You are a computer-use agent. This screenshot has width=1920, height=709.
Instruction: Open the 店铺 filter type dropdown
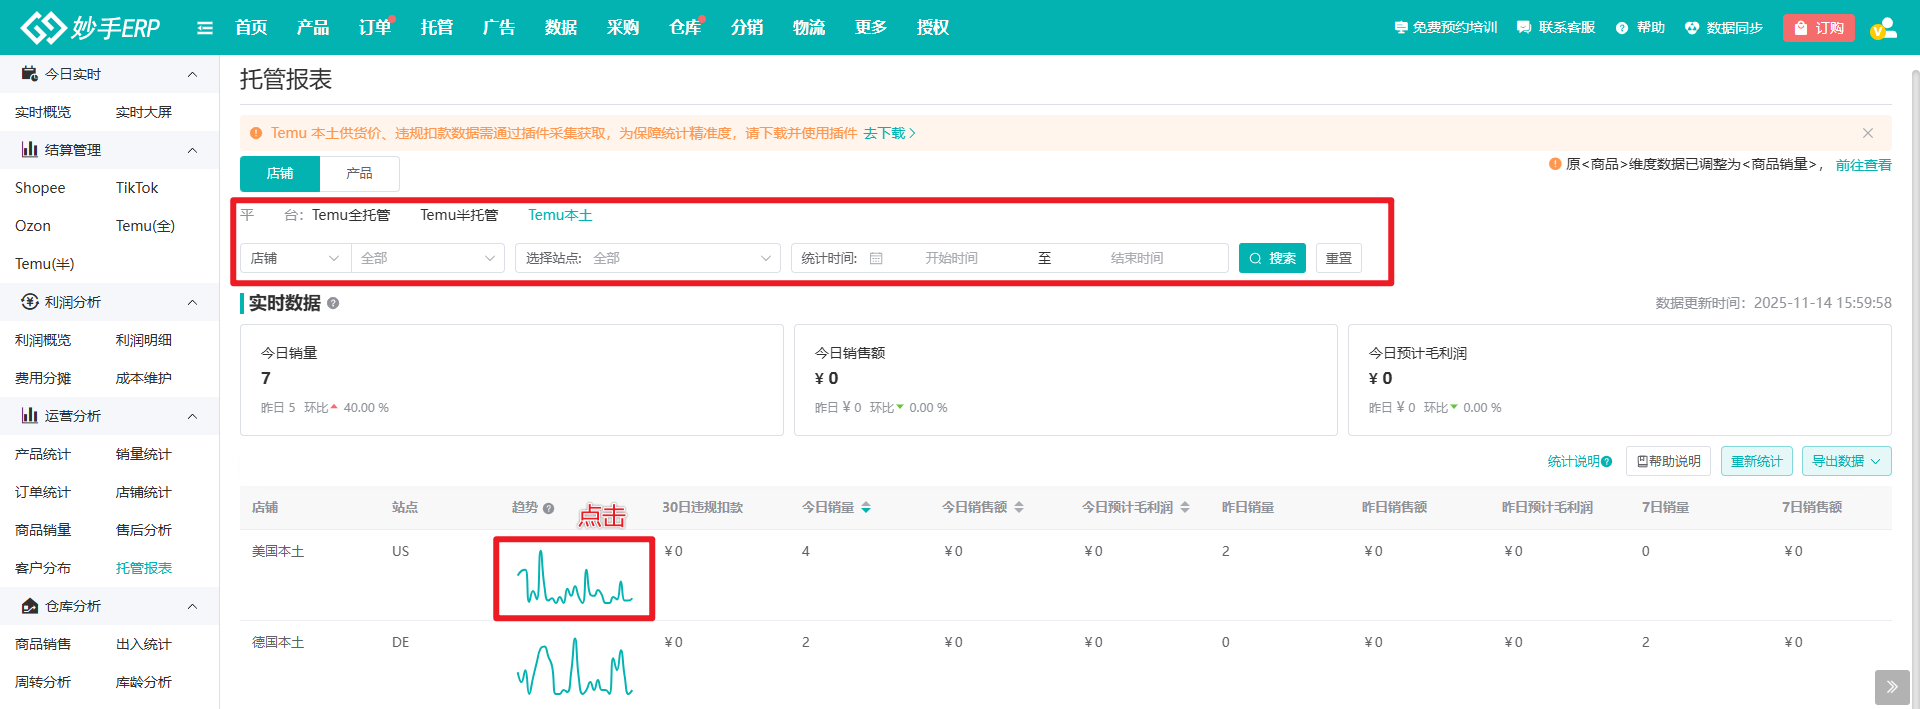pyautogui.click(x=296, y=258)
